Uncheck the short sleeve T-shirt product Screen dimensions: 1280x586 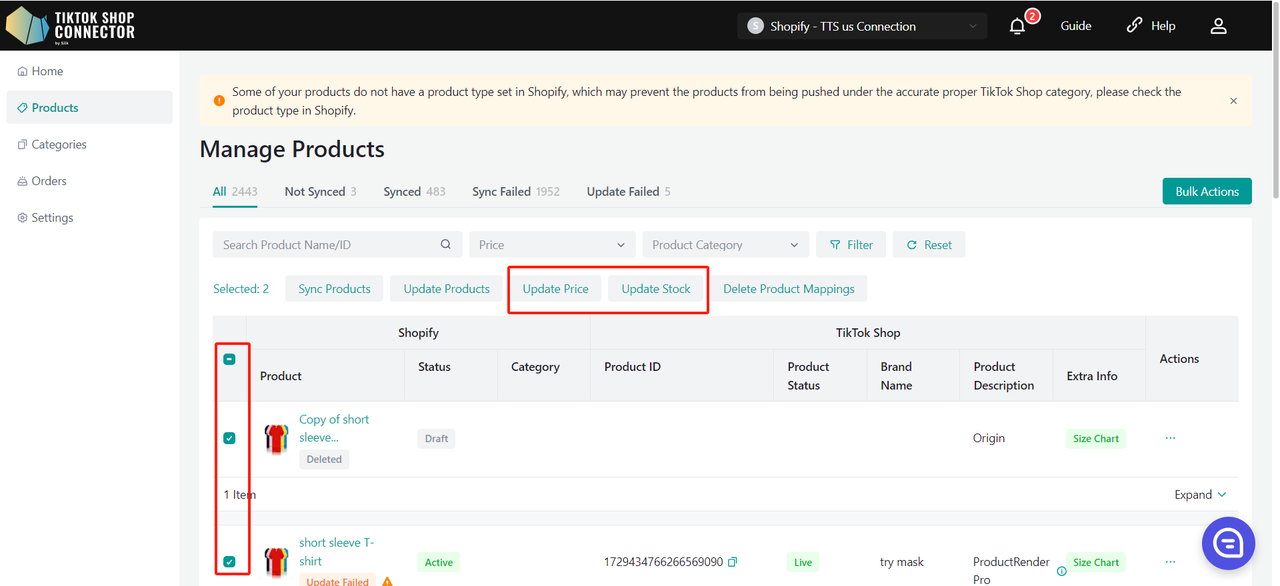tap(229, 562)
